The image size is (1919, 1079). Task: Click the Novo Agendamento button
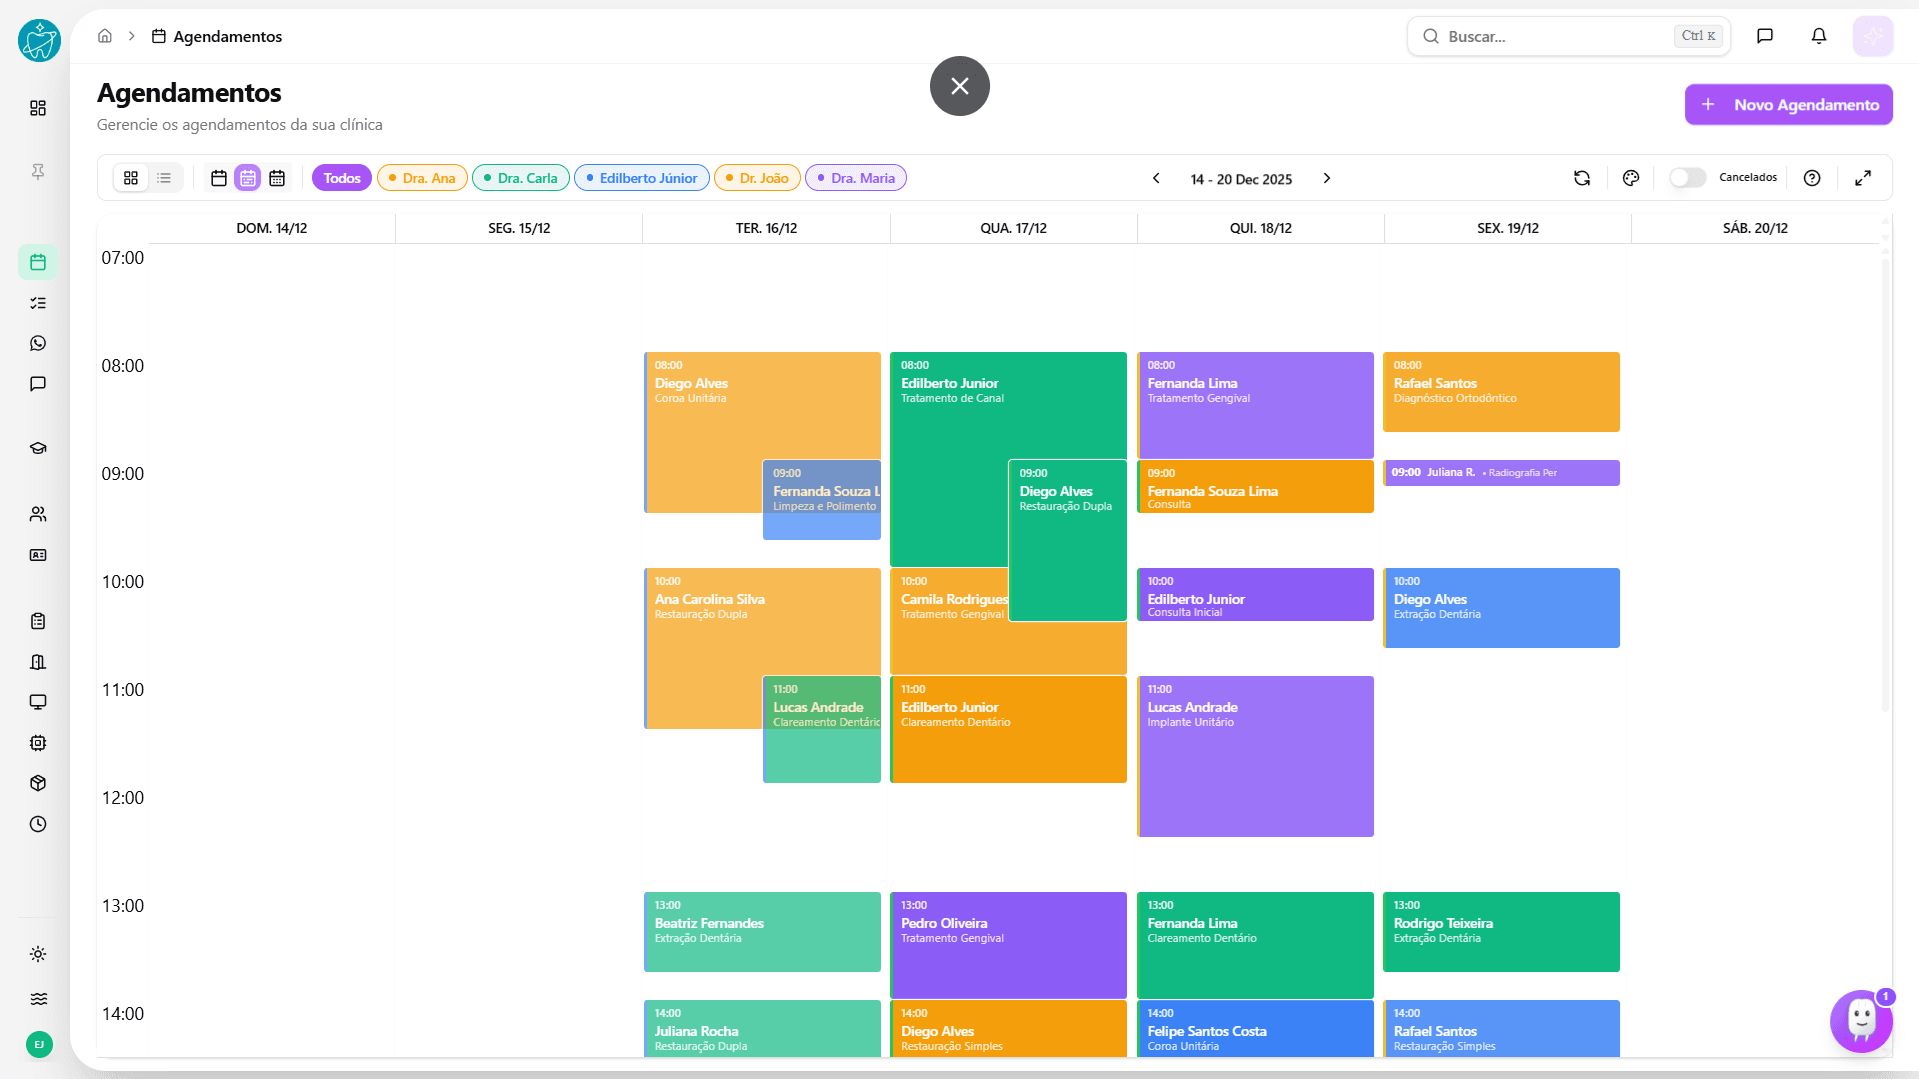click(1788, 104)
